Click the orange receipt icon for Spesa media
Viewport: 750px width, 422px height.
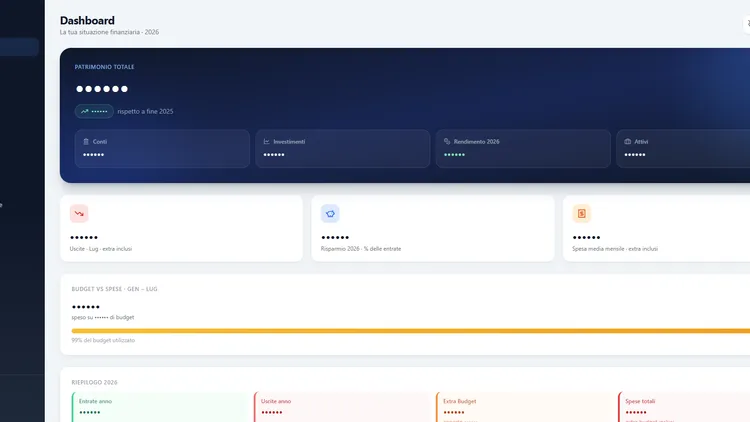pos(582,213)
